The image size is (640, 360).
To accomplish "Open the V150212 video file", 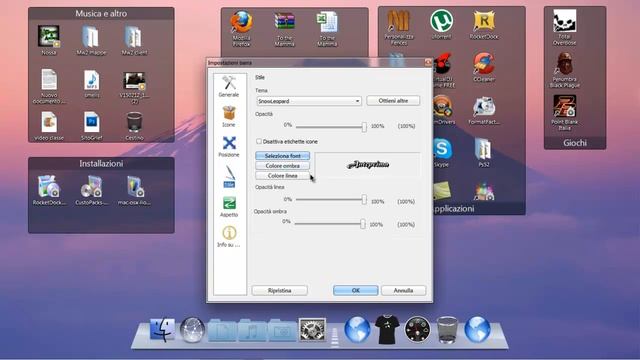I will pos(134,87).
